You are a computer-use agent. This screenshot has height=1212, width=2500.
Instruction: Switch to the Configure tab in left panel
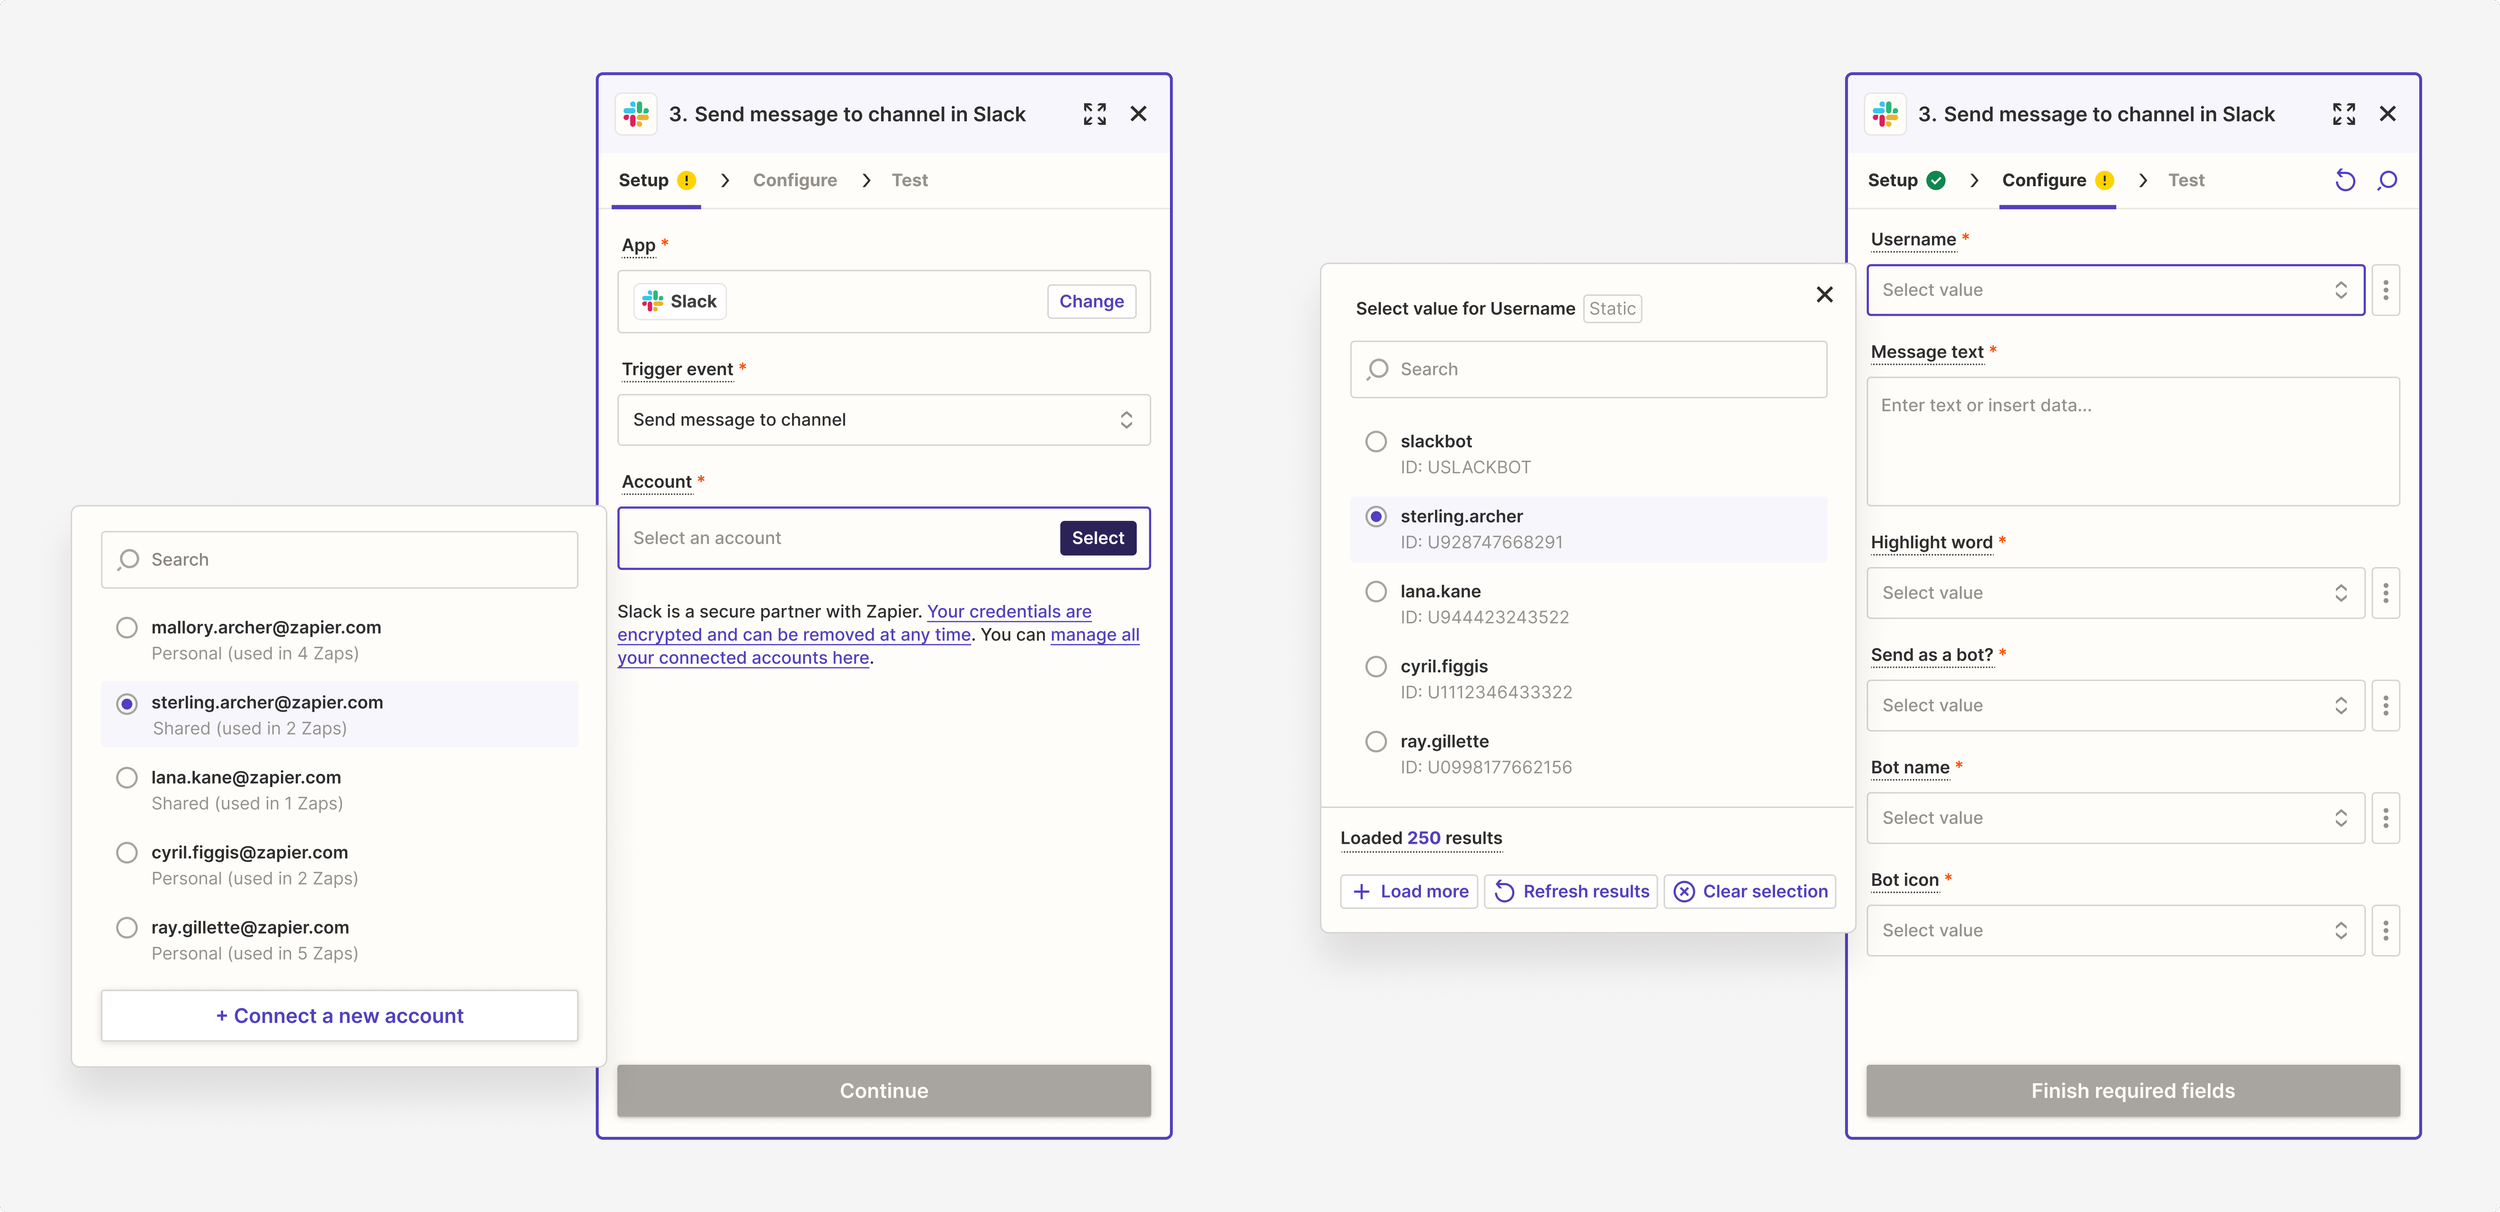point(794,181)
